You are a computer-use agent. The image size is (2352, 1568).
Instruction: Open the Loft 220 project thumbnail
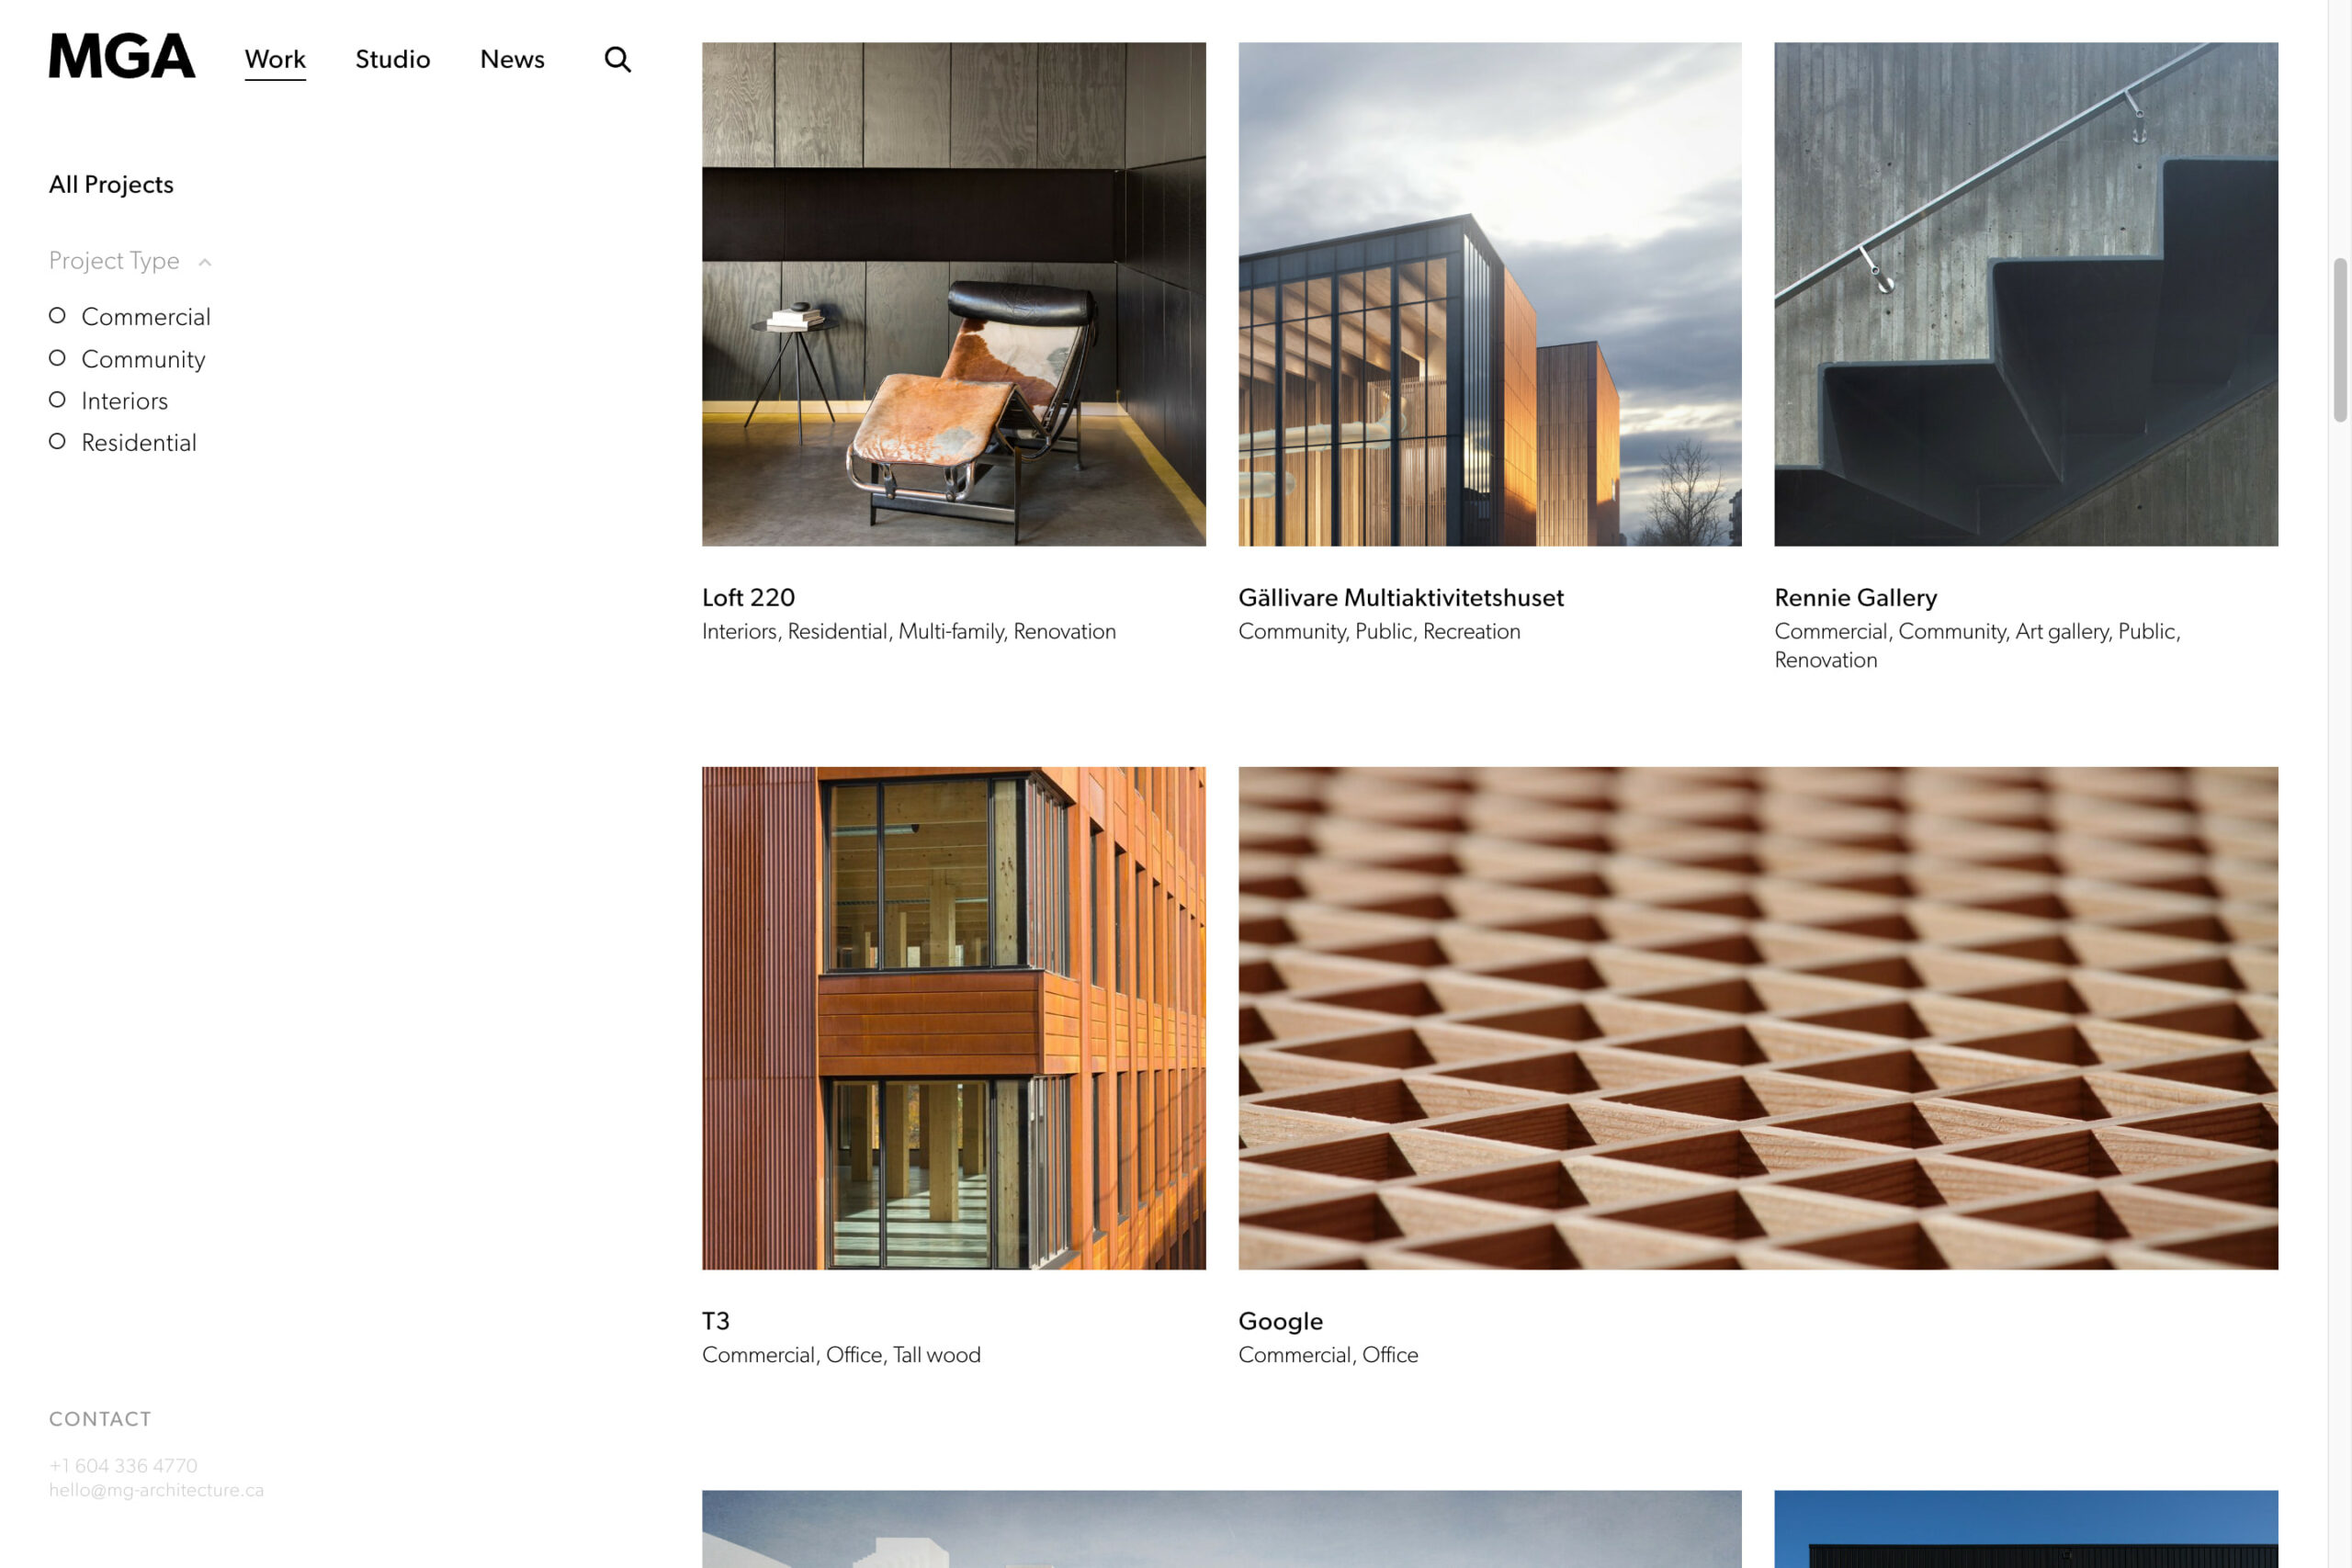953,294
